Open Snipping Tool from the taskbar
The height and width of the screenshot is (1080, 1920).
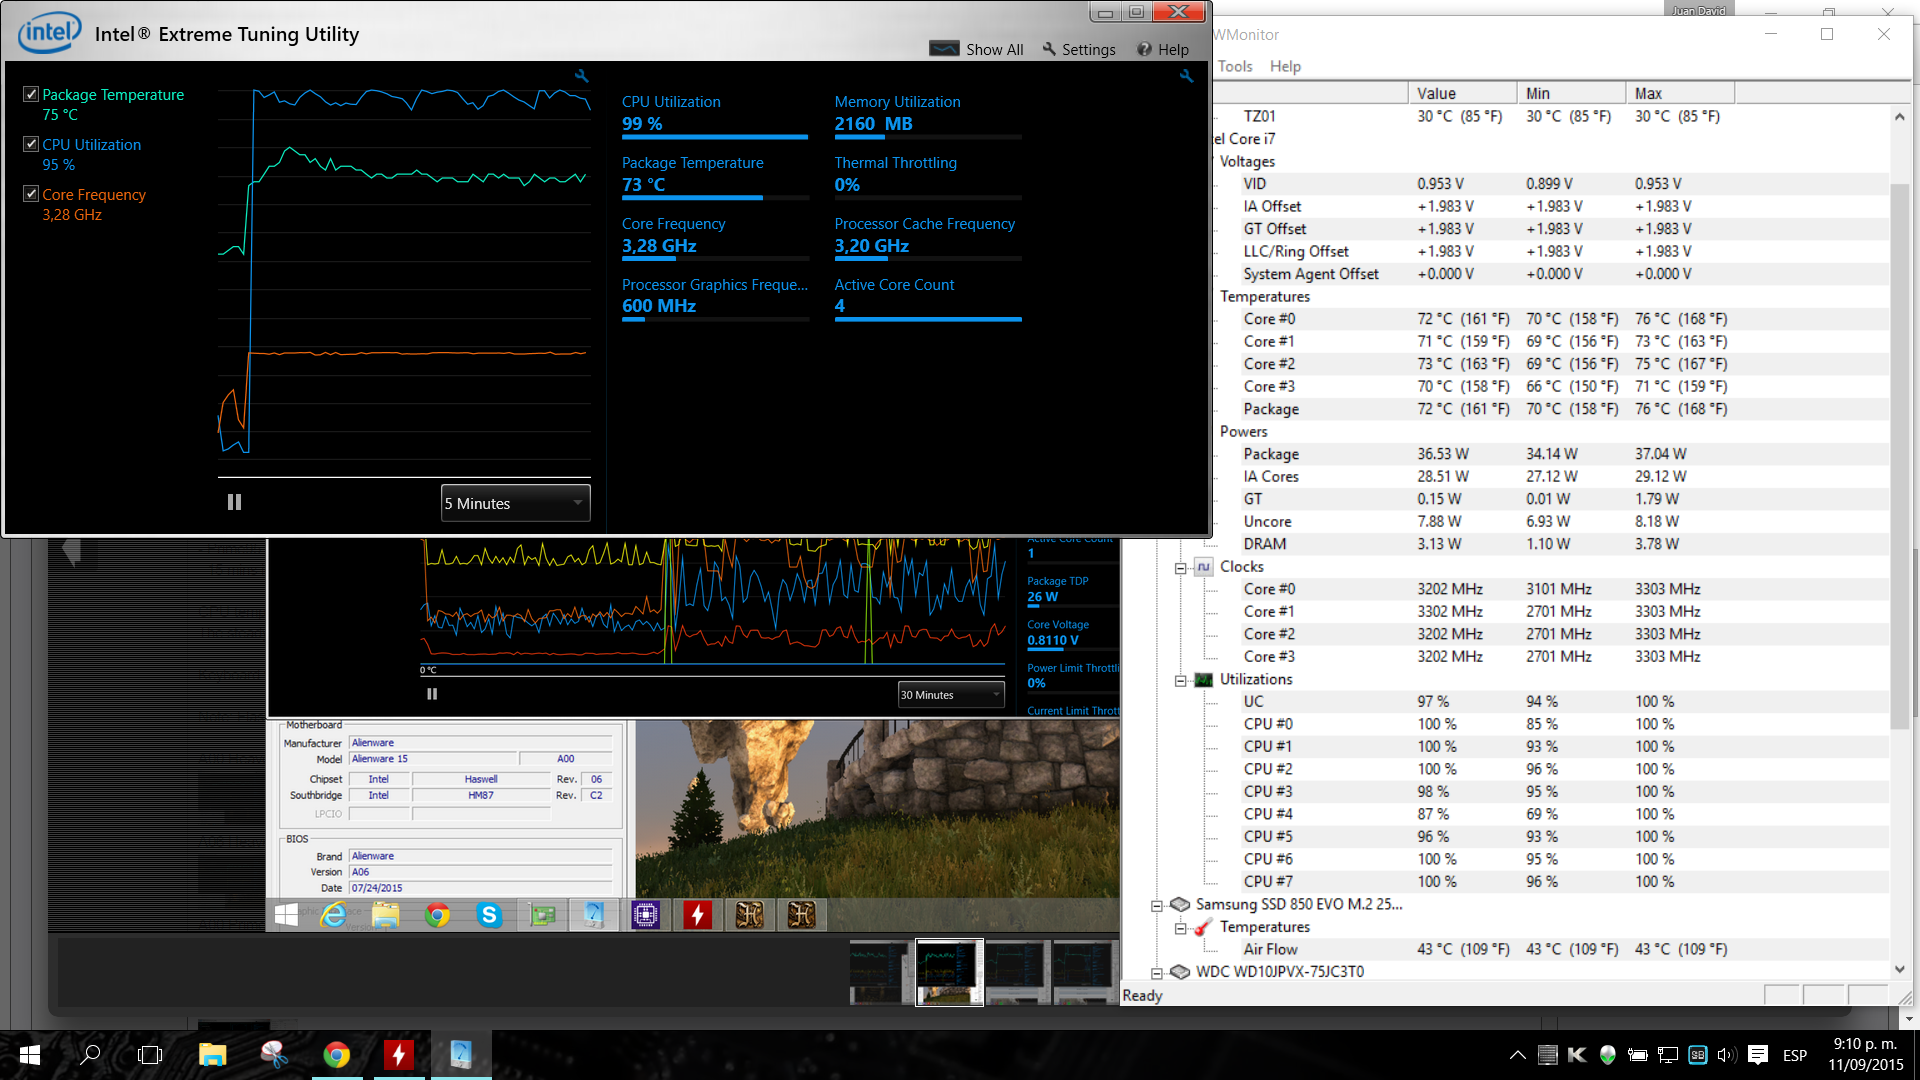tap(274, 1055)
